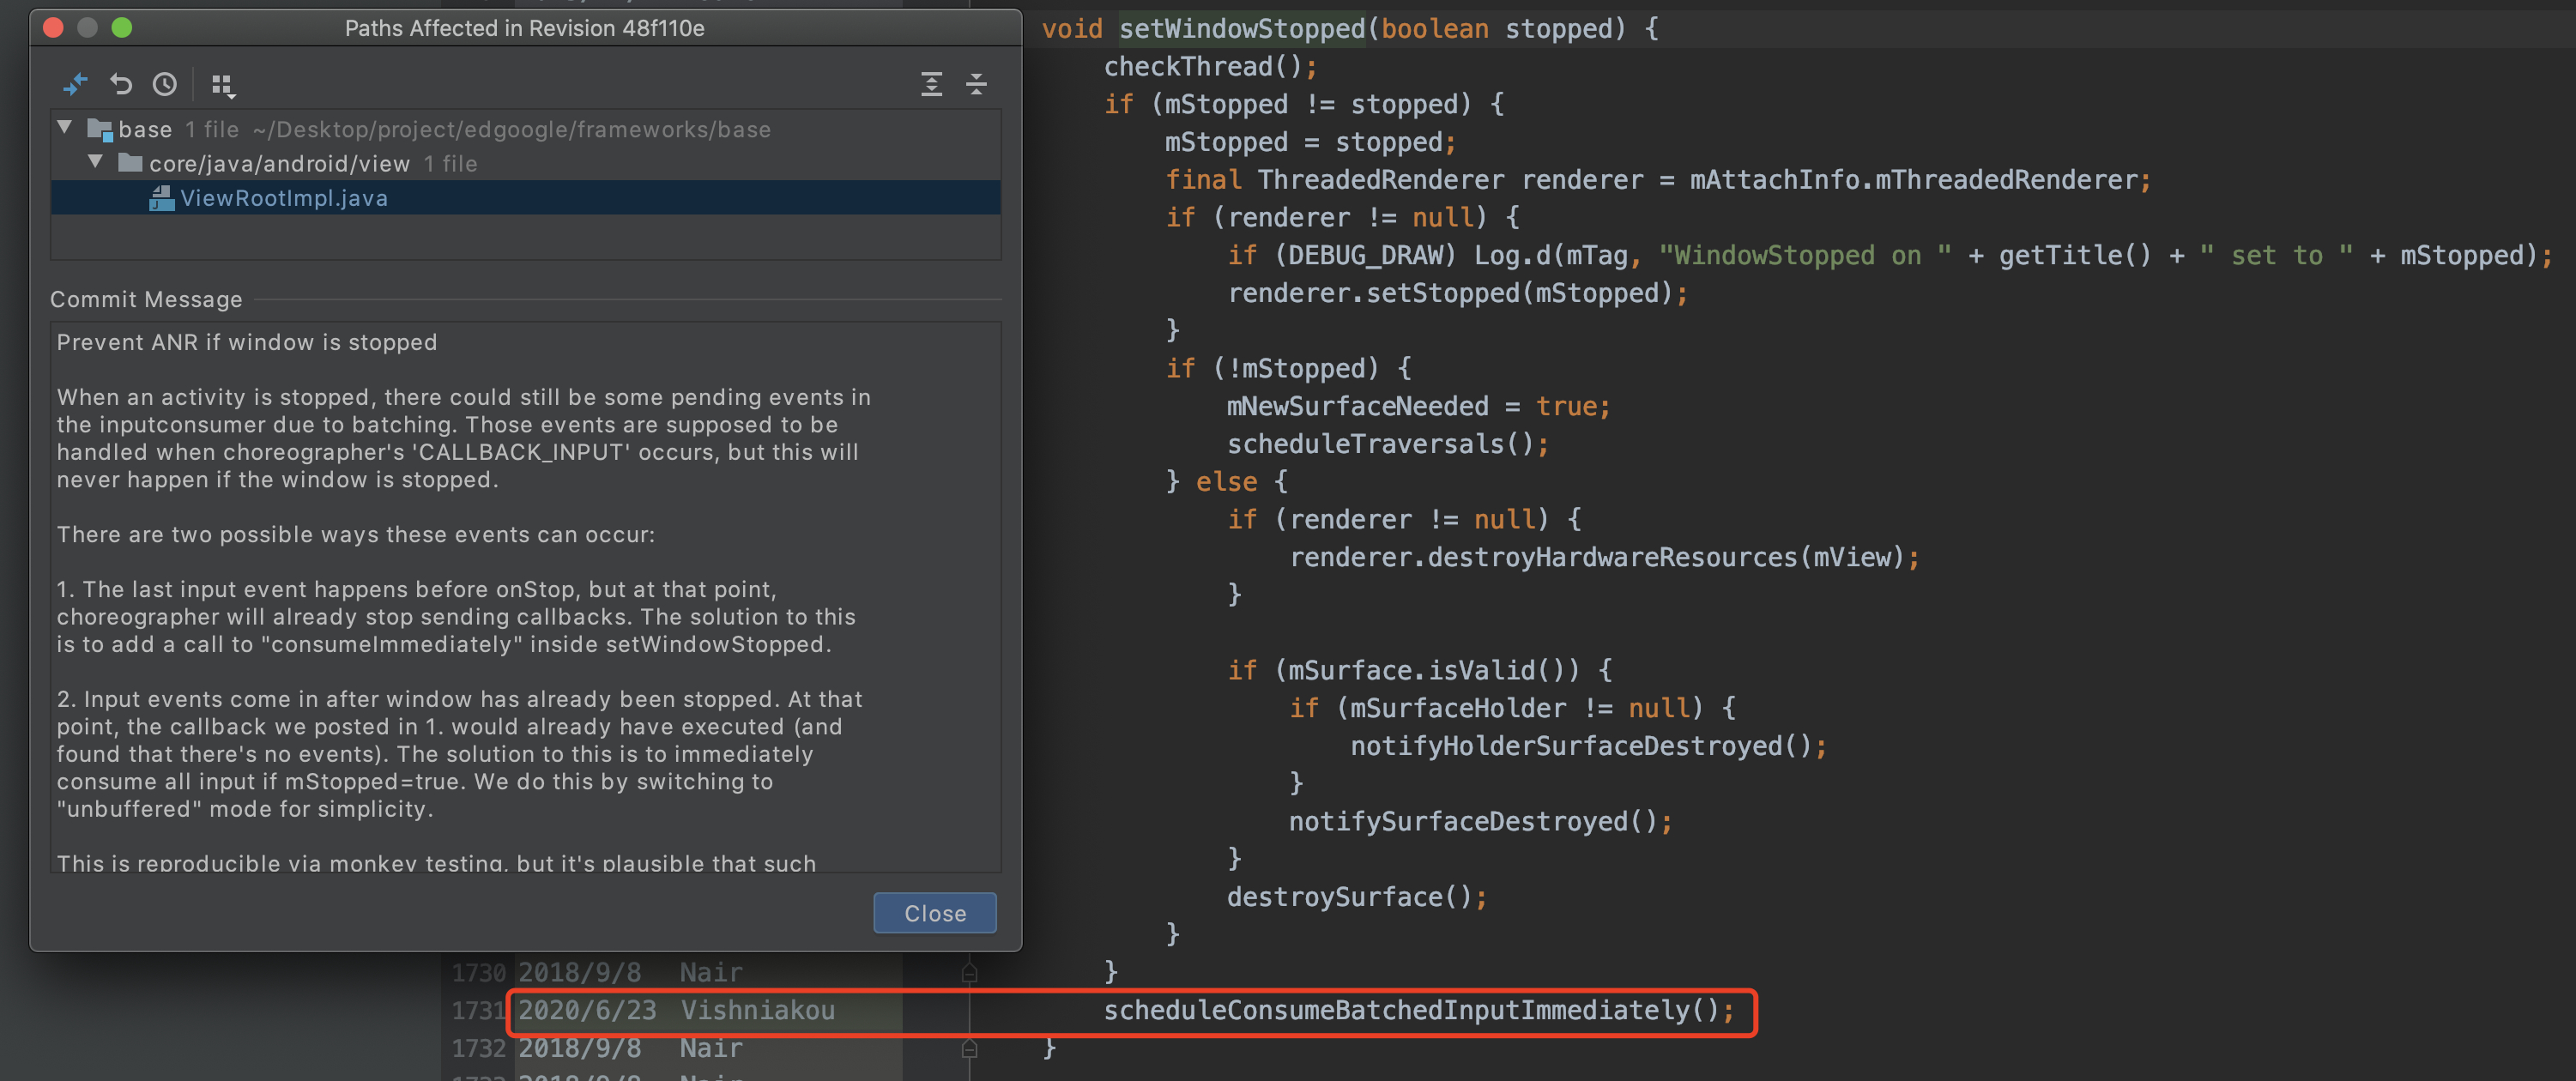This screenshot has width=2576, height=1081.
Task: Click the Revert Selected Changes icon
Action: (x=121, y=84)
